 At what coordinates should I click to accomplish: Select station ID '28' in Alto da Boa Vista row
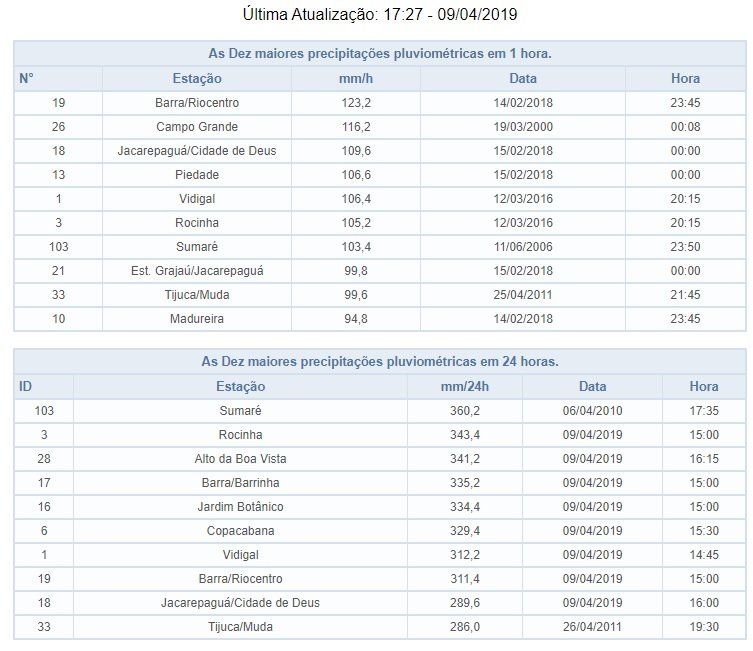44,459
